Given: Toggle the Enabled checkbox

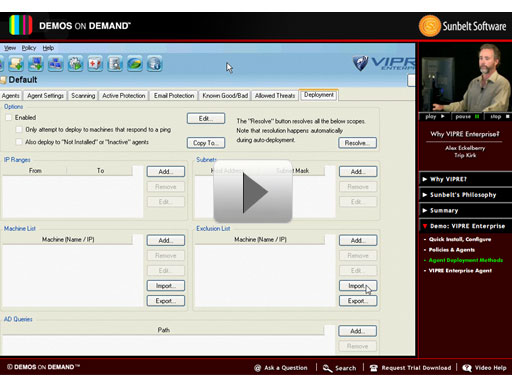Looking at the screenshot, I should pos(9,117).
